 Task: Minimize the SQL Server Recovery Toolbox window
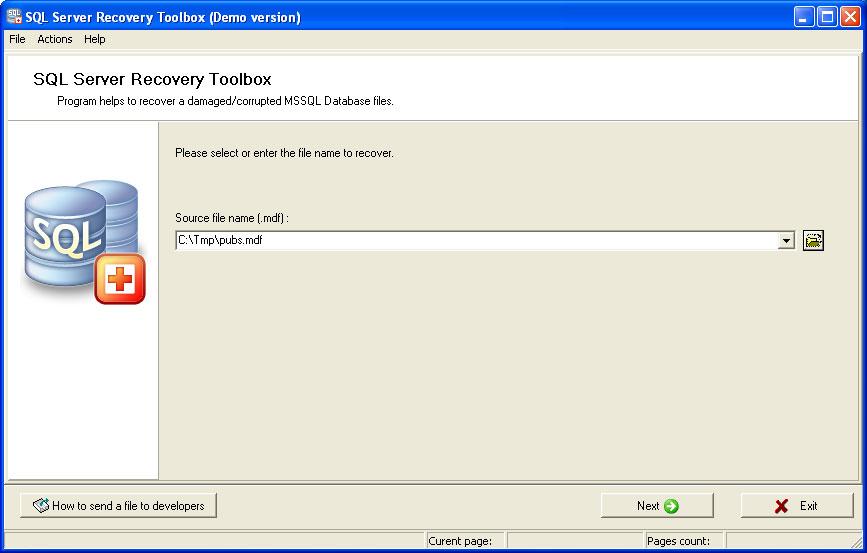pyautogui.click(x=804, y=17)
